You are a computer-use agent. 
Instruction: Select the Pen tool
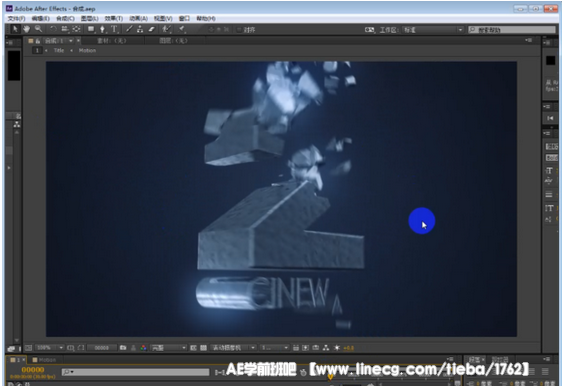tap(103, 29)
